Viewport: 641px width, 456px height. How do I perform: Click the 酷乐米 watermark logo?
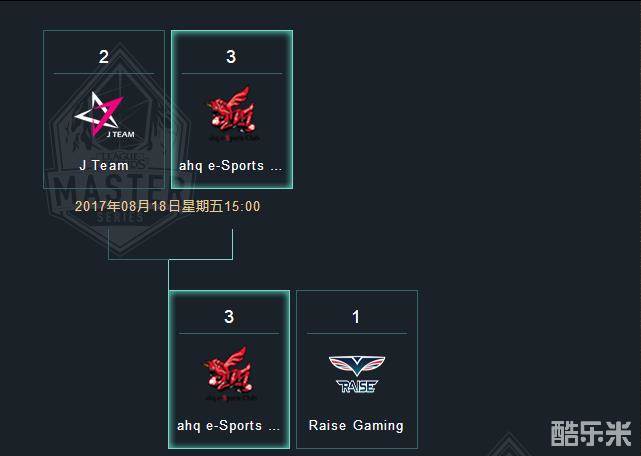pos(591,434)
